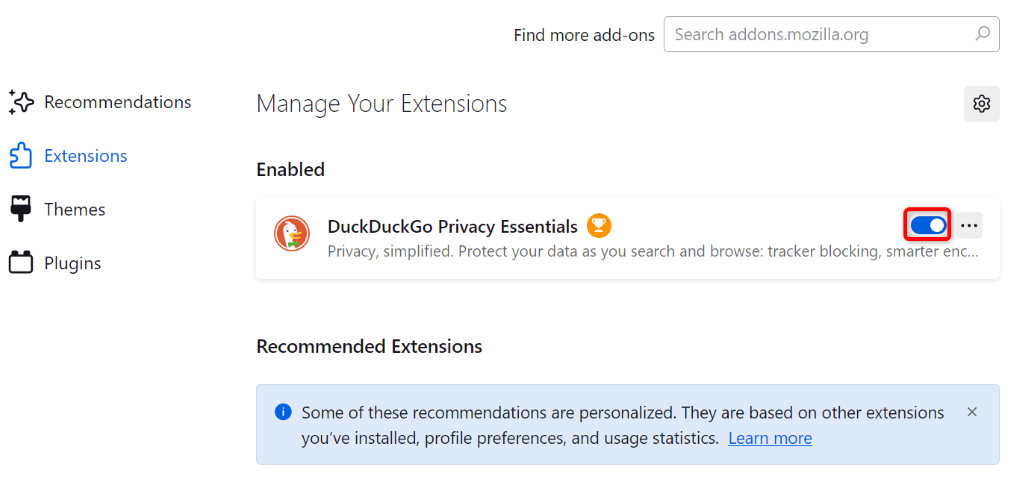The image size is (1023, 485).
Task: Click the Plugins block icon
Action: click(21, 263)
